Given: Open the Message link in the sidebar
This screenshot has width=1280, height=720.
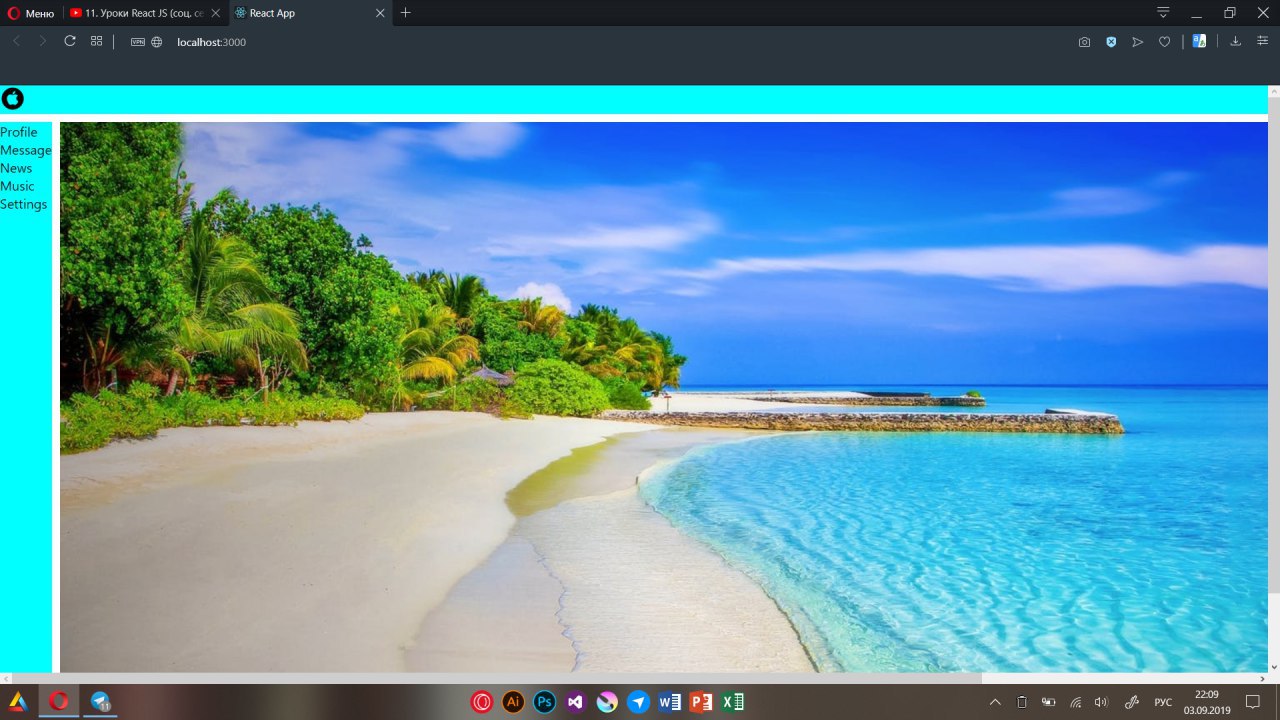Looking at the screenshot, I should click(x=26, y=150).
